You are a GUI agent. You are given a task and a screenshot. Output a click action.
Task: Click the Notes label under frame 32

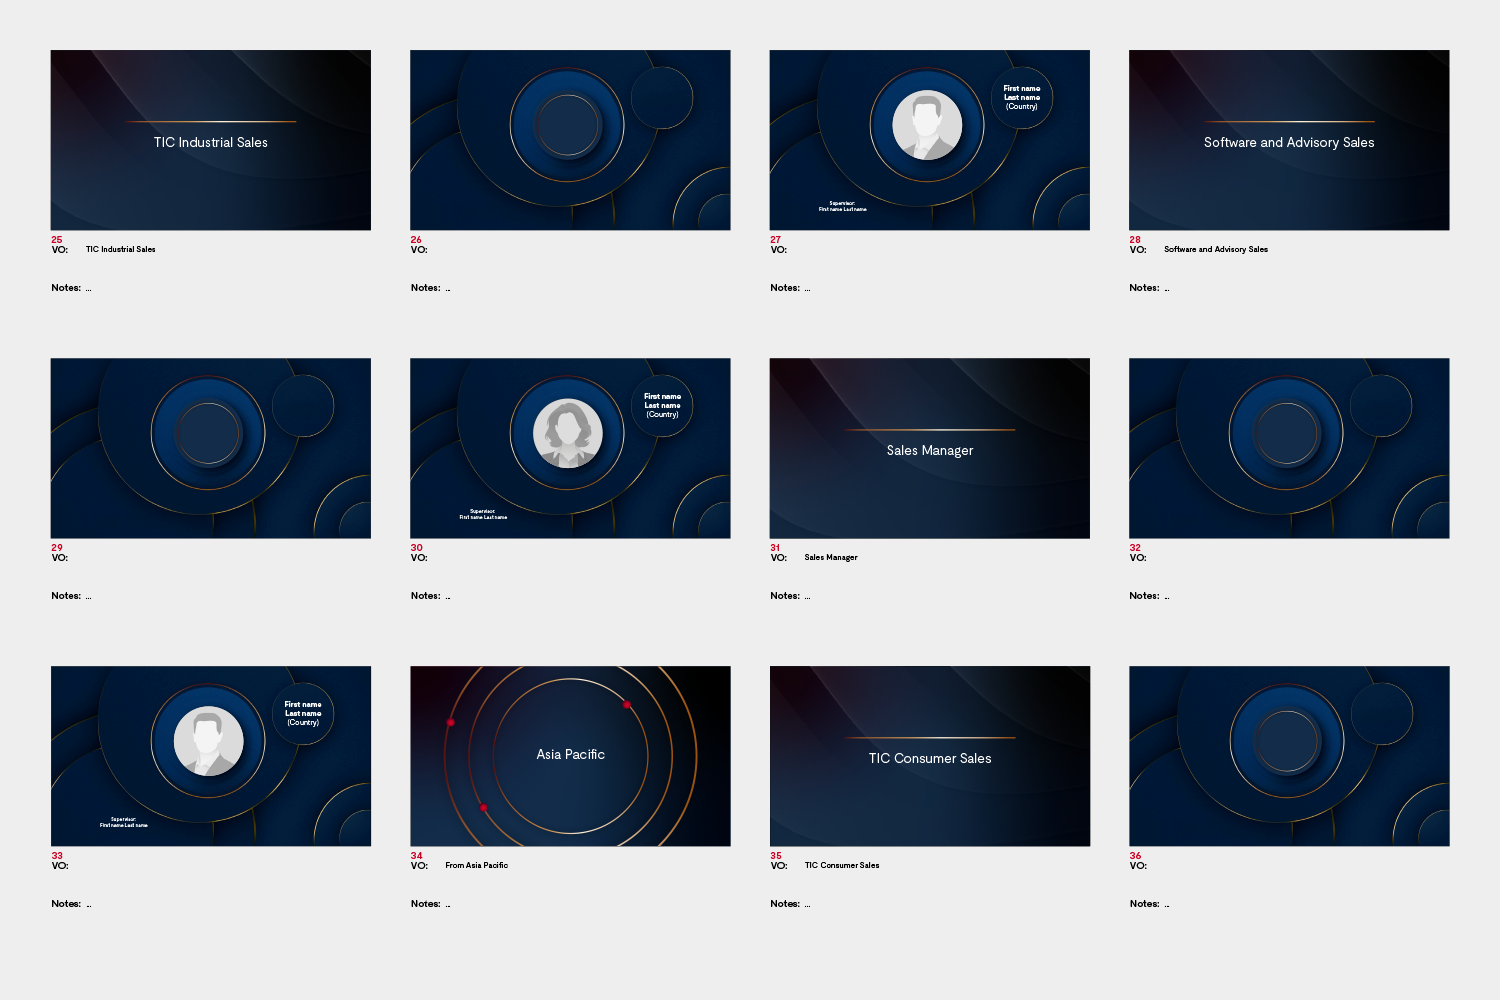1144,596
